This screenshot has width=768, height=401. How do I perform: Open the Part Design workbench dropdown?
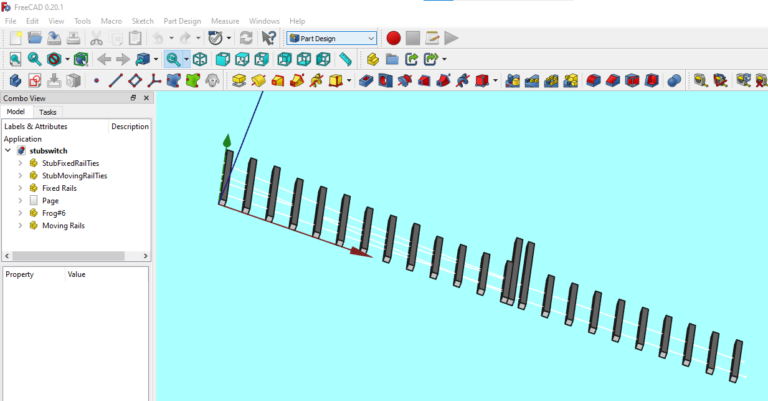[332, 38]
